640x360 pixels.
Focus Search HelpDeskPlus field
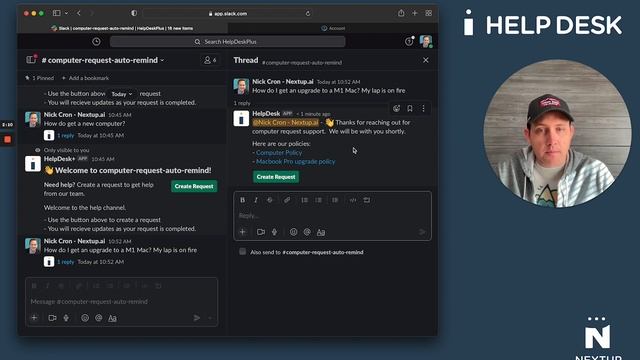tap(227, 42)
